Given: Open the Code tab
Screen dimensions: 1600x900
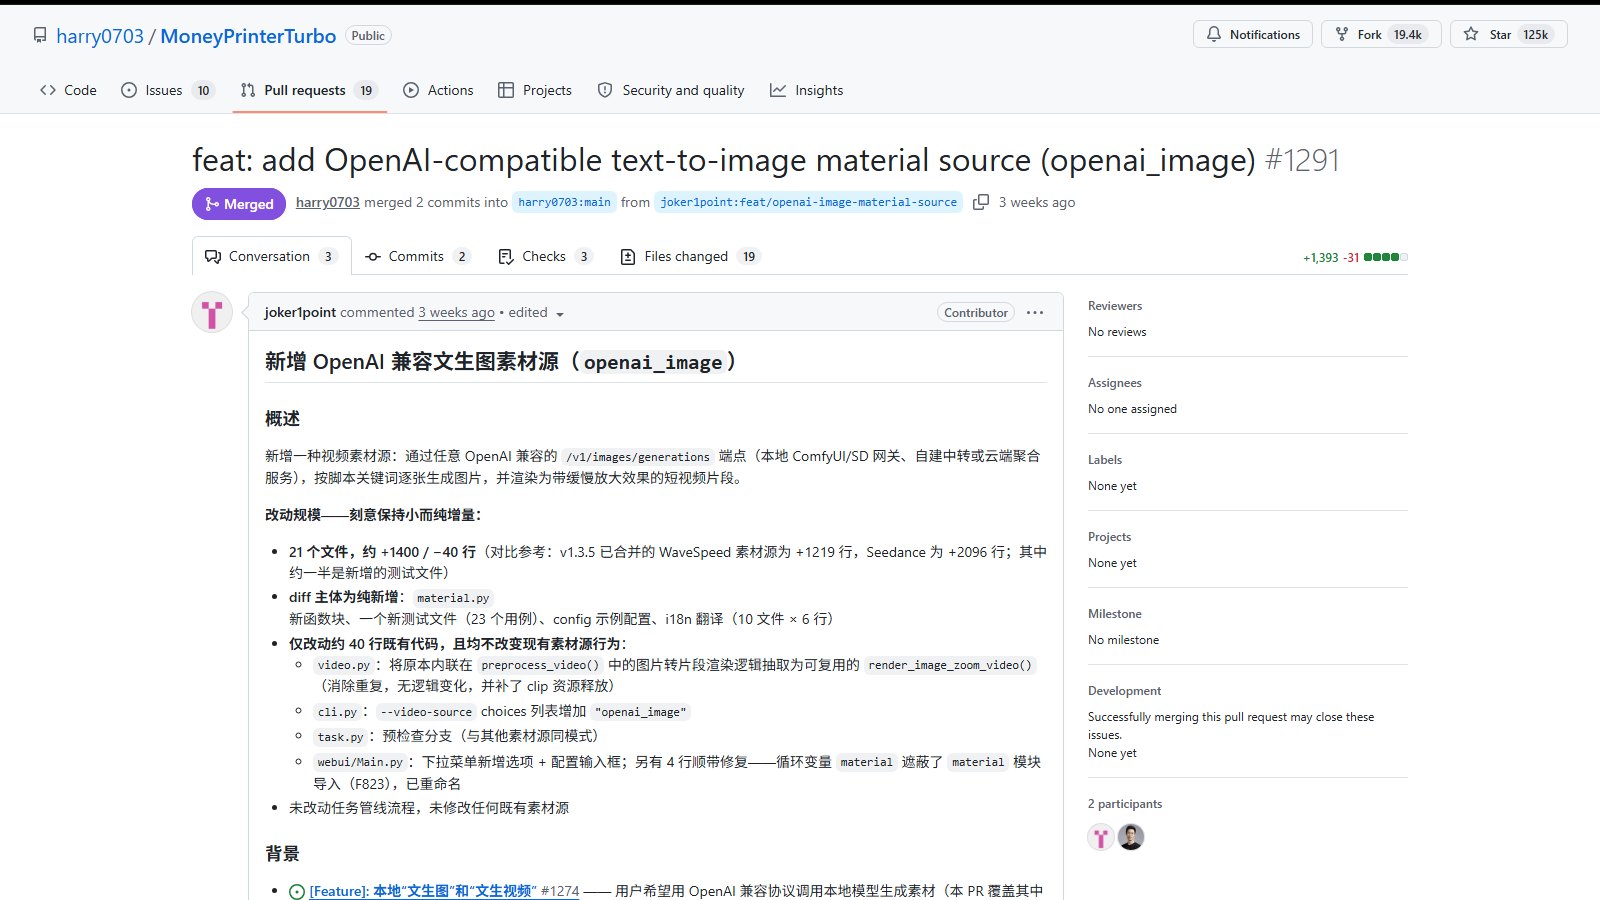Looking at the screenshot, I should pyautogui.click(x=68, y=90).
